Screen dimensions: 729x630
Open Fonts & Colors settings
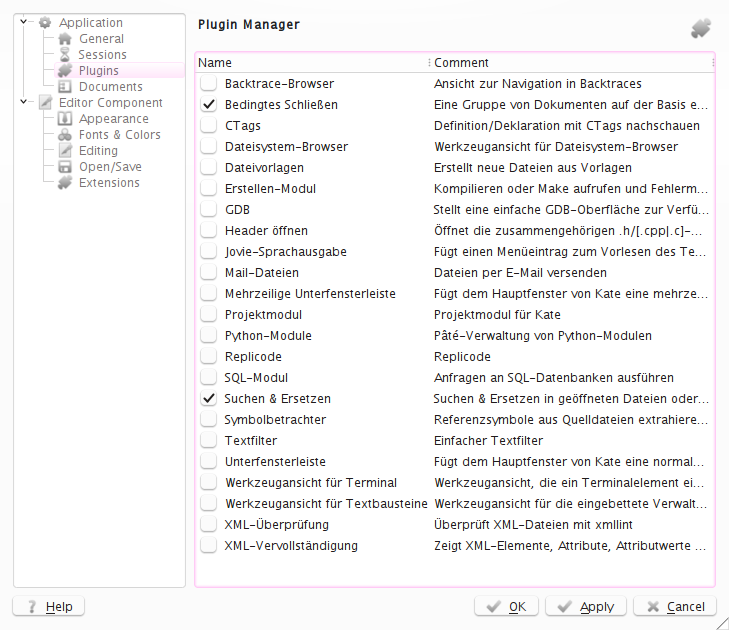pyautogui.click(x=120, y=134)
